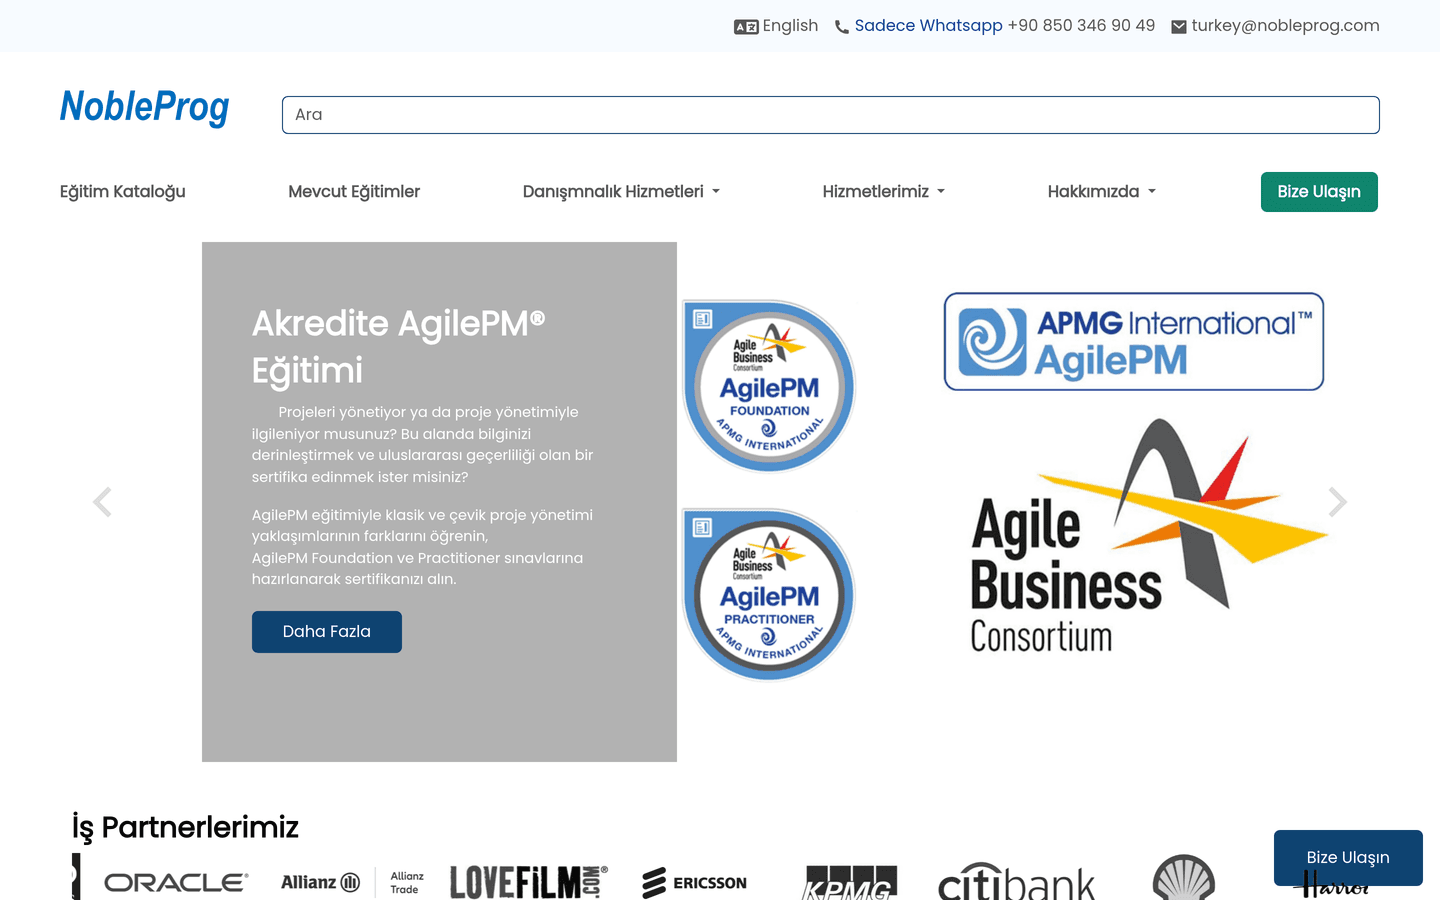This screenshot has height=900, width=1440.
Task: Click the floating blue Bize Ulaşın button
Action: click(1348, 858)
